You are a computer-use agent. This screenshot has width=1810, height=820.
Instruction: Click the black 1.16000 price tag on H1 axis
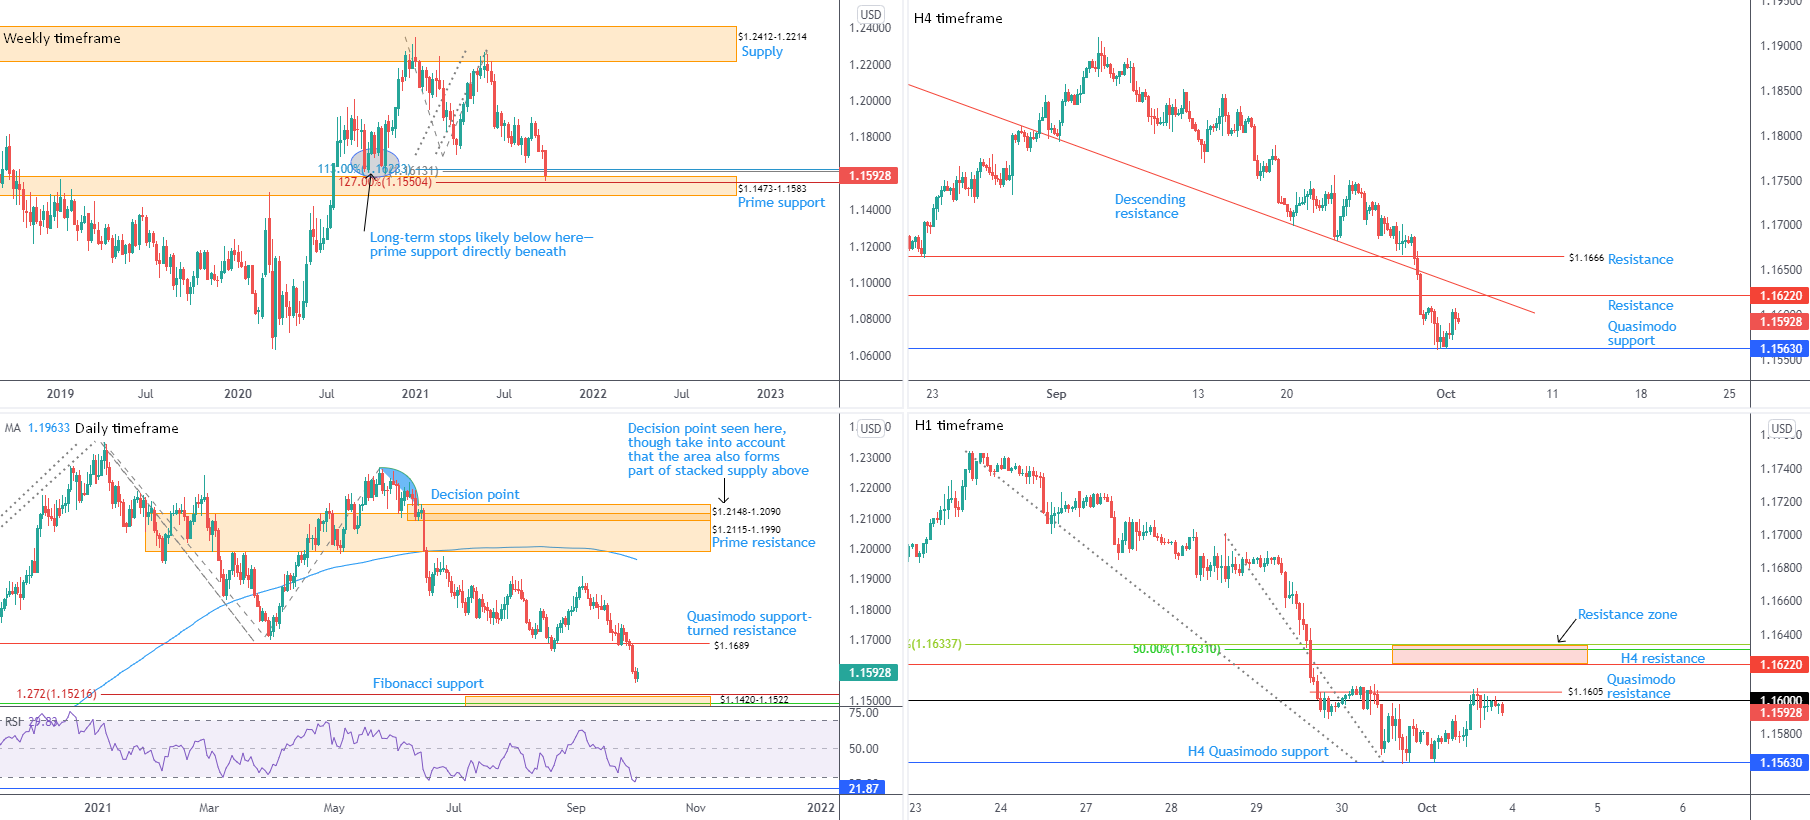(x=1781, y=700)
